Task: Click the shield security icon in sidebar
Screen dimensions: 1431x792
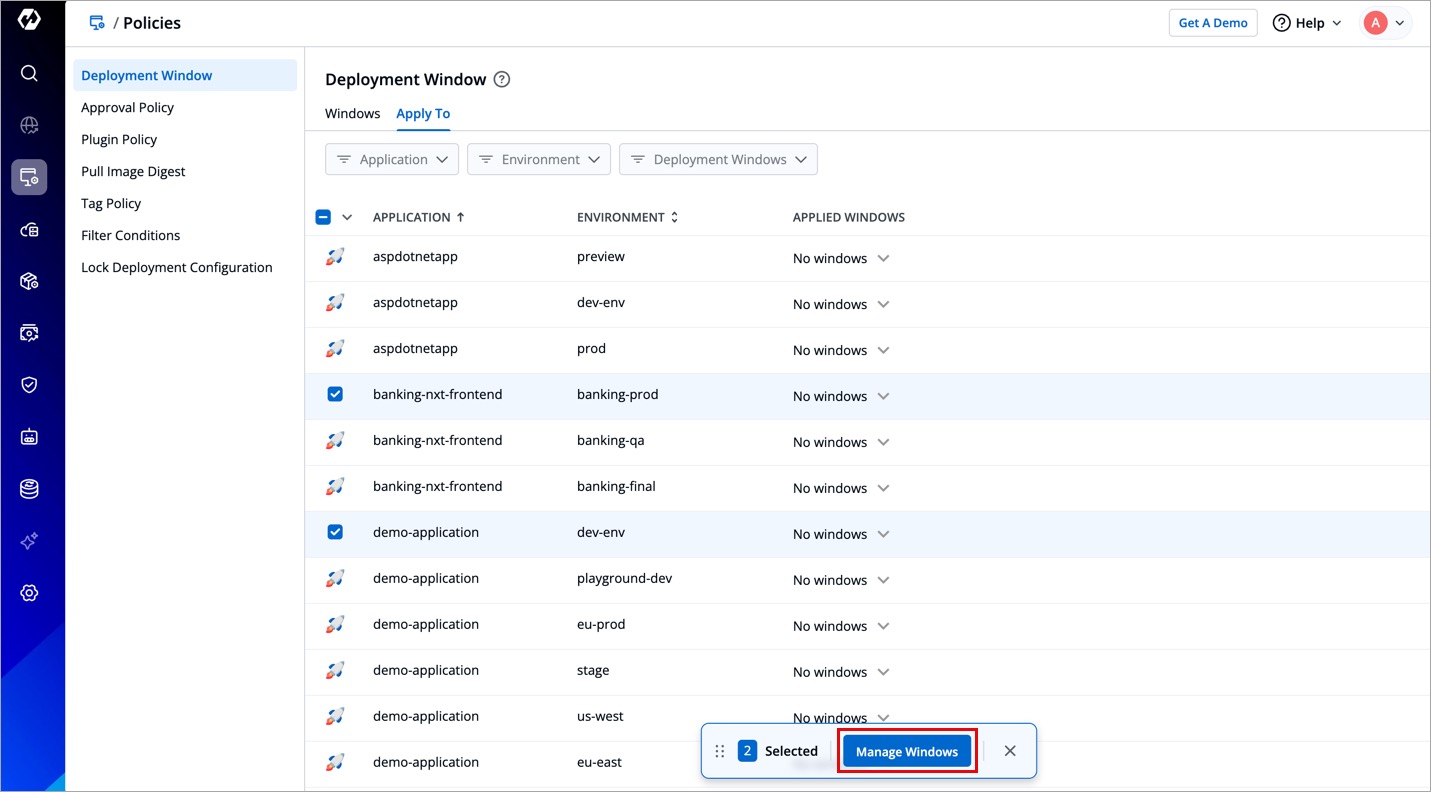Action: pos(29,385)
